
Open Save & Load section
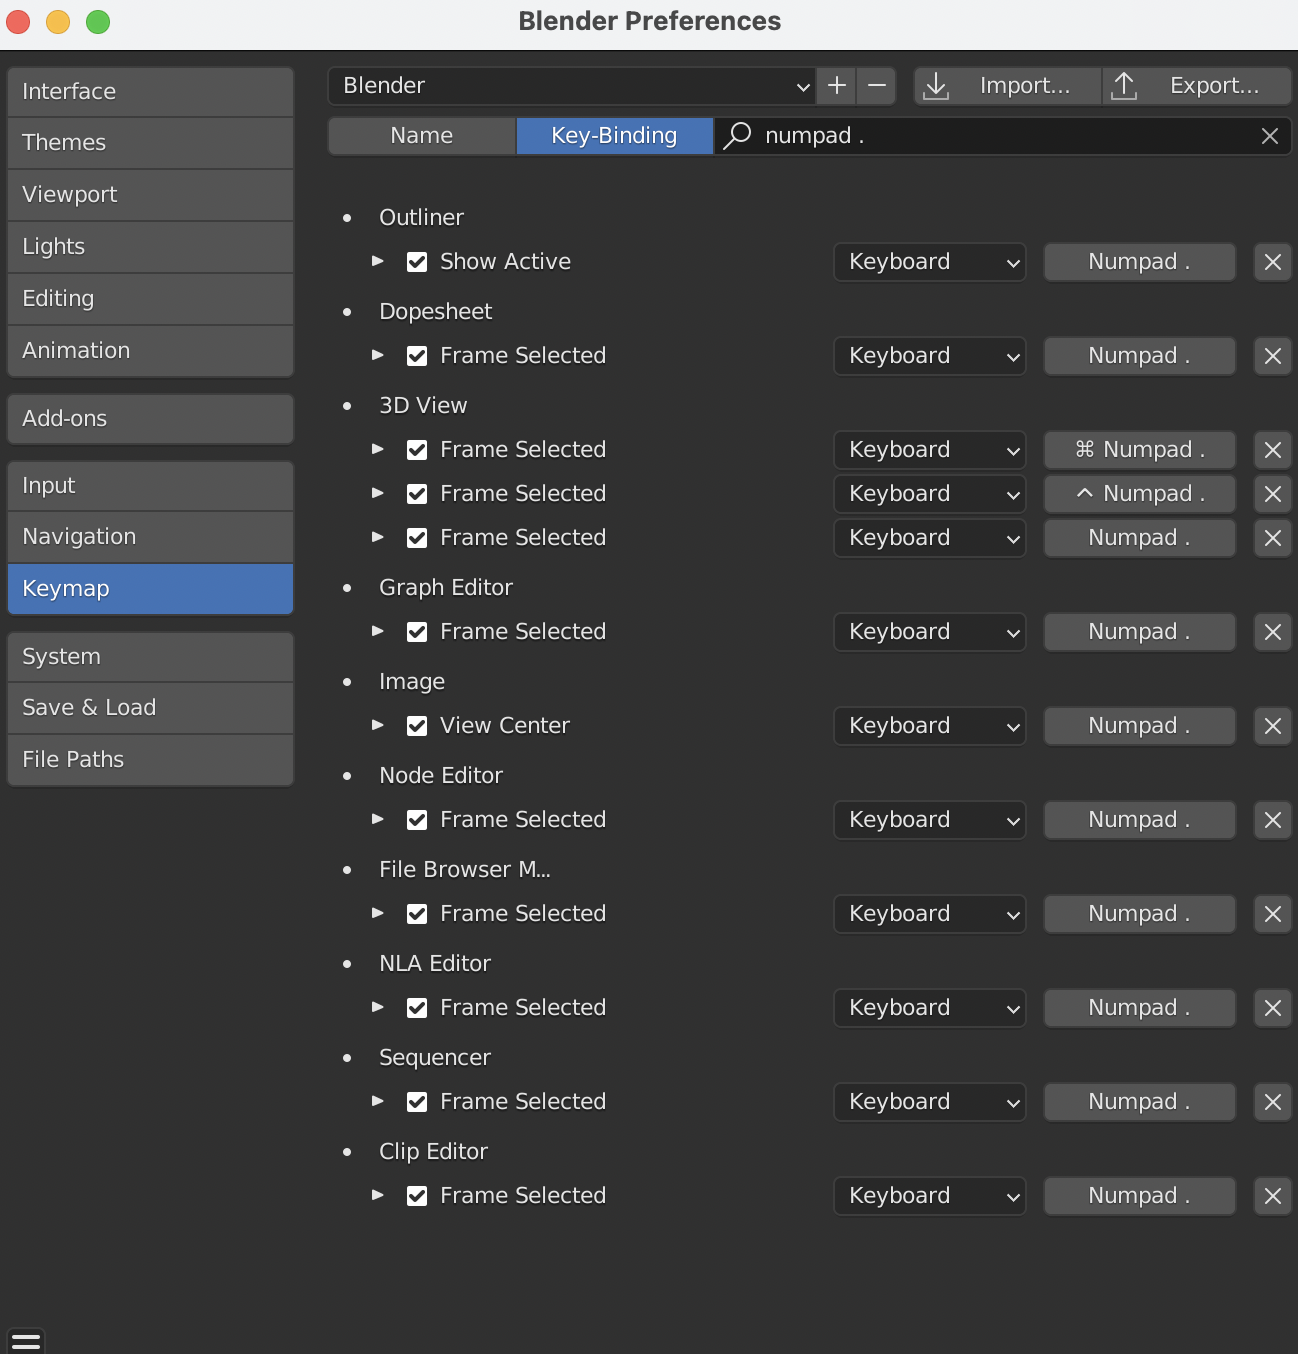[x=151, y=708]
